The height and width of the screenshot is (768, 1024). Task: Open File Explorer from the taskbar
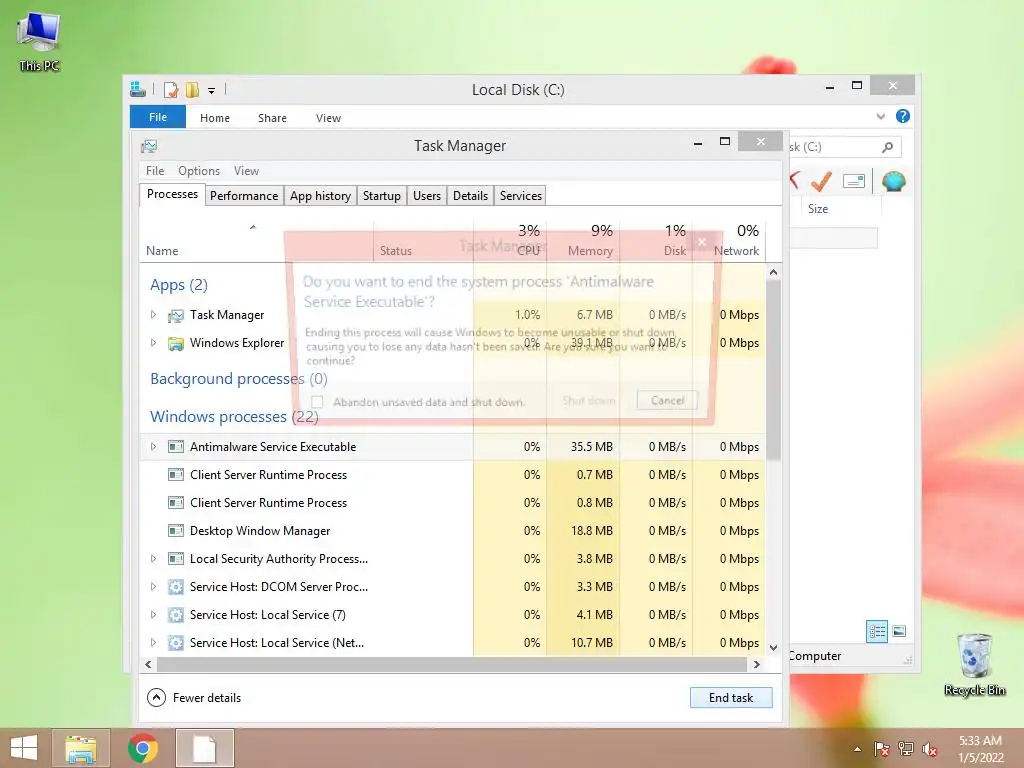pyautogui.click(x=80, y=748)
